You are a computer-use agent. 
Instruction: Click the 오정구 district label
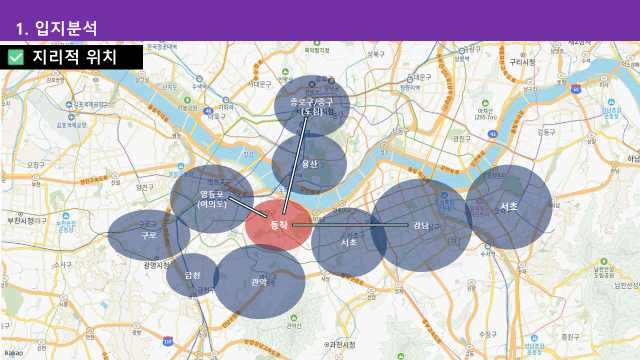(36, 165)
